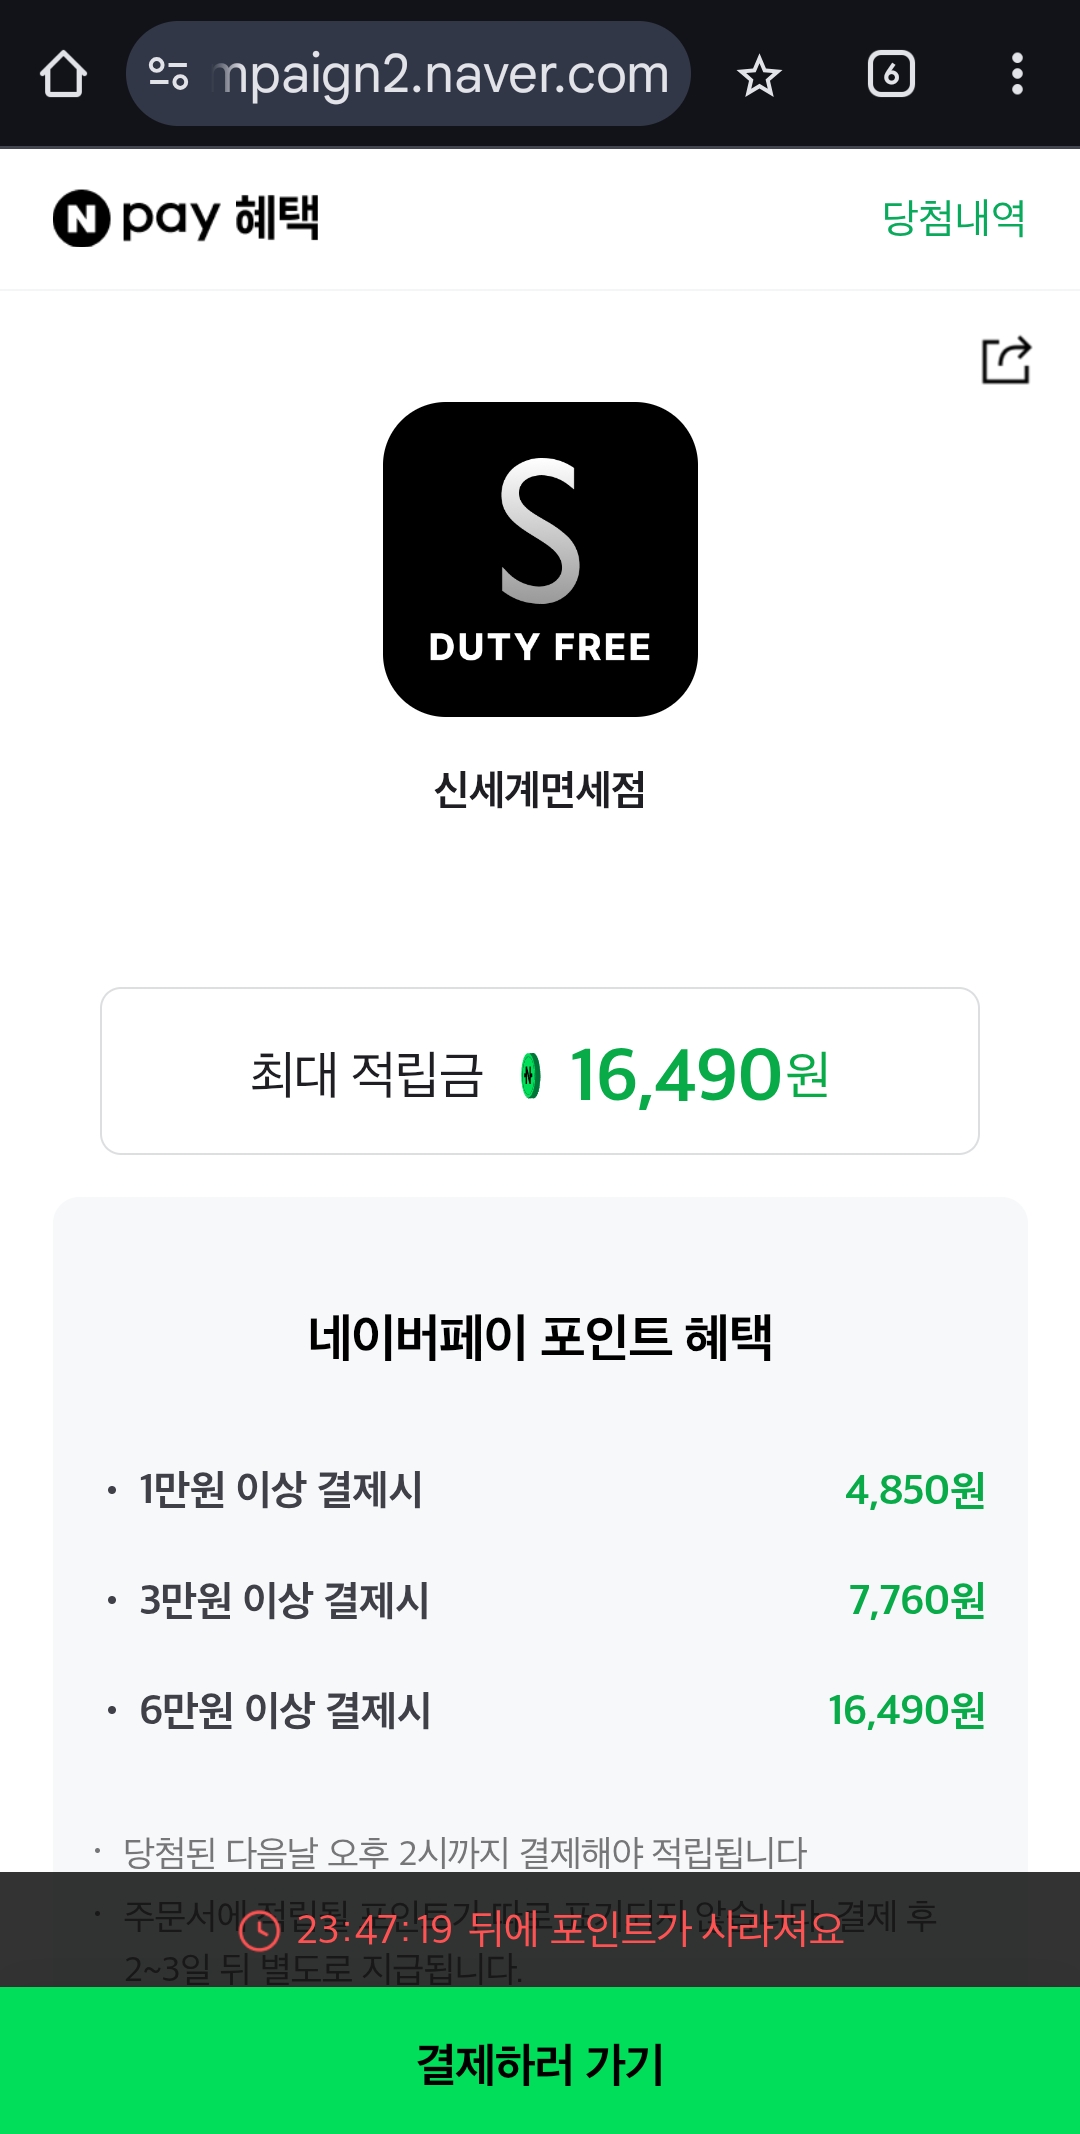Tap the green point coin icon

[x=531, y=1076]
